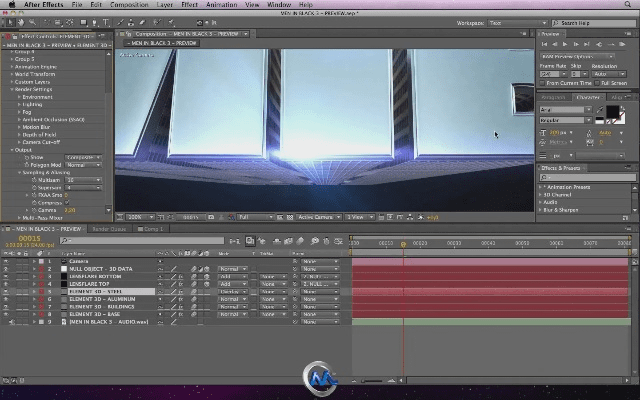The width and height of the screenshot is (640, 400).
Task: Select the Hand tool
Action: (x=19, y=21)
